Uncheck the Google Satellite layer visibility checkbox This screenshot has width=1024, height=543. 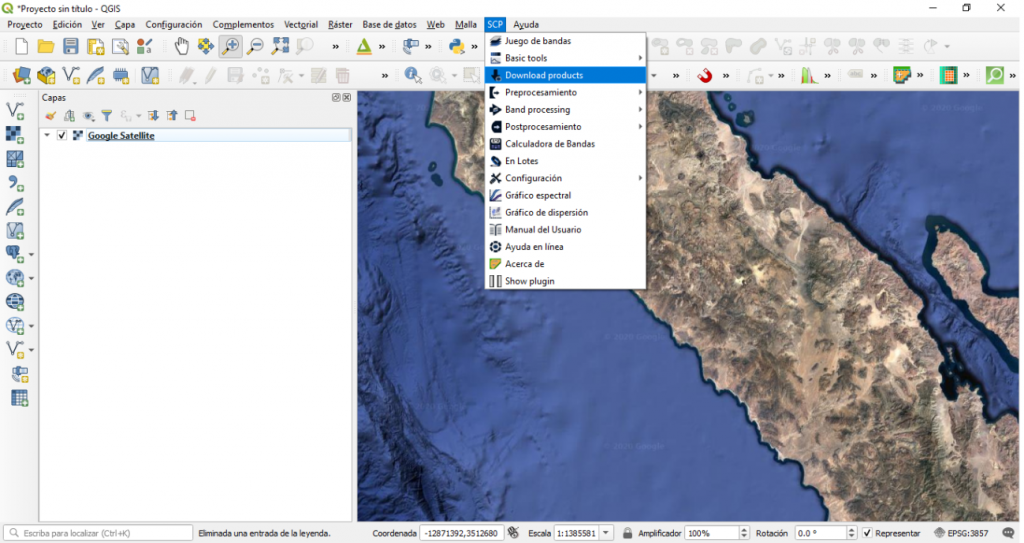pyautogui.click(x=62, y=136)
